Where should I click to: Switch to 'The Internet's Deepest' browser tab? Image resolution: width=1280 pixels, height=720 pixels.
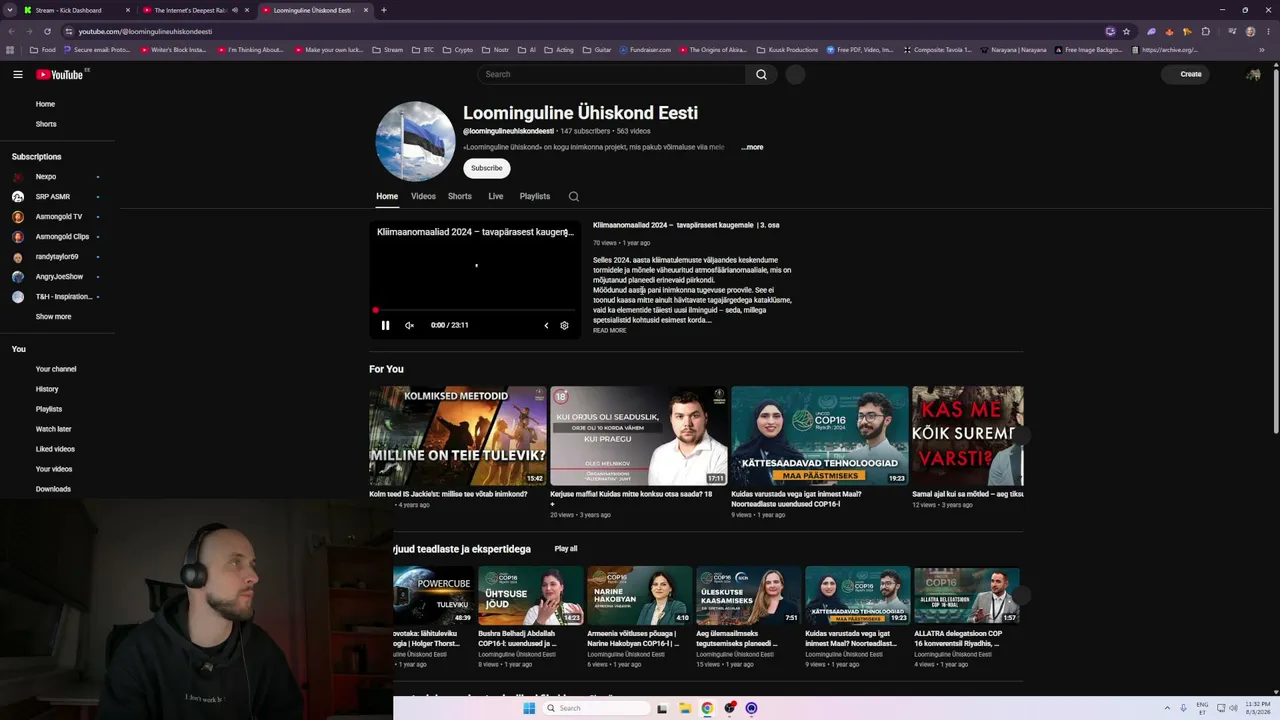point(196,10)
